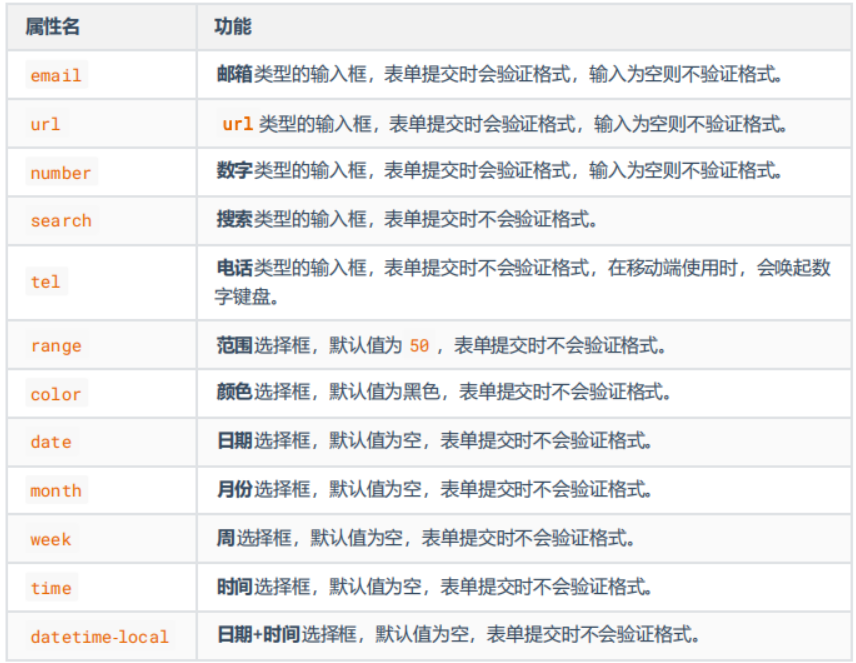This screenshot has width=856, height=663.
Task: Click the date code tag
Action: [51, 442]
